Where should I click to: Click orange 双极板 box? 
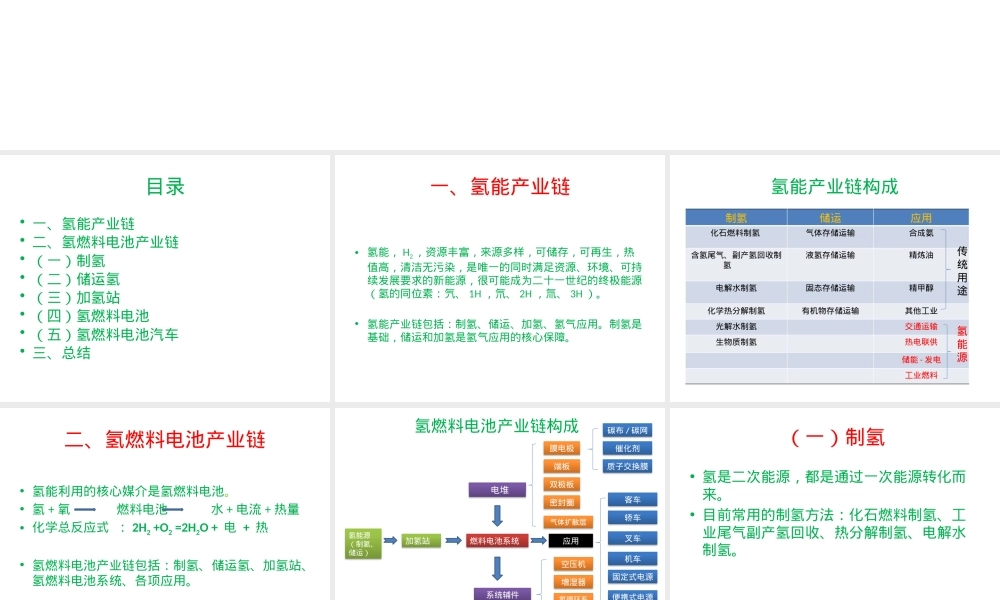pyautogui.click(x=562, y=485)
